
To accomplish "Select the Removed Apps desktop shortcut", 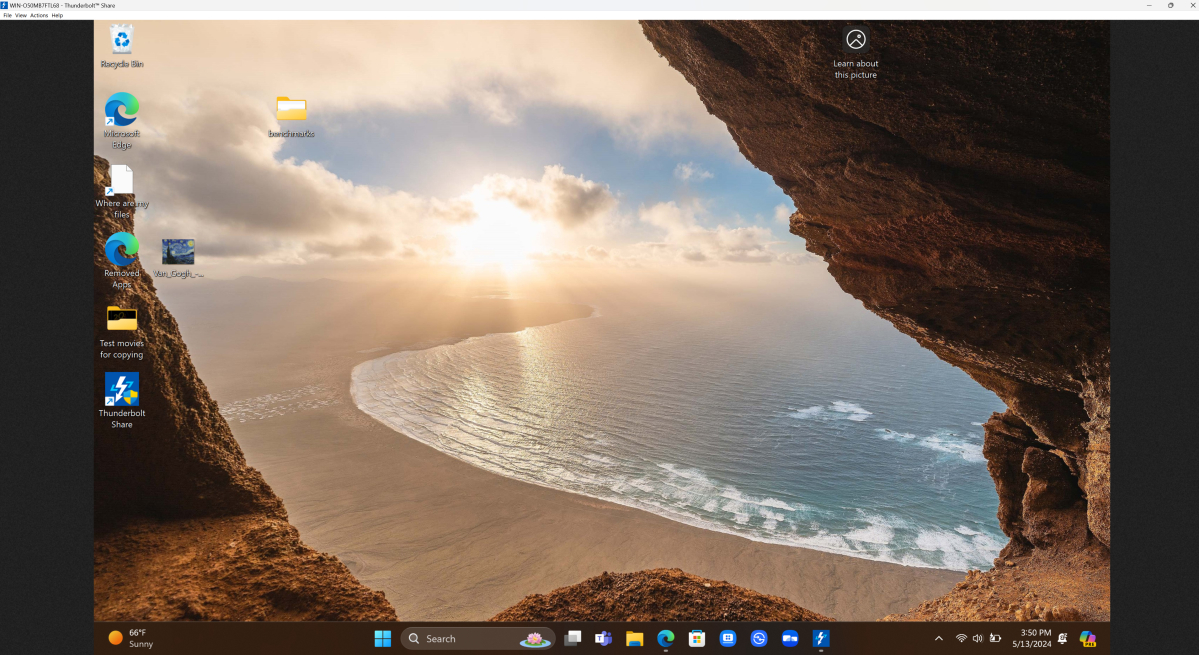I will pyautogui.click(x=122, y=250).
